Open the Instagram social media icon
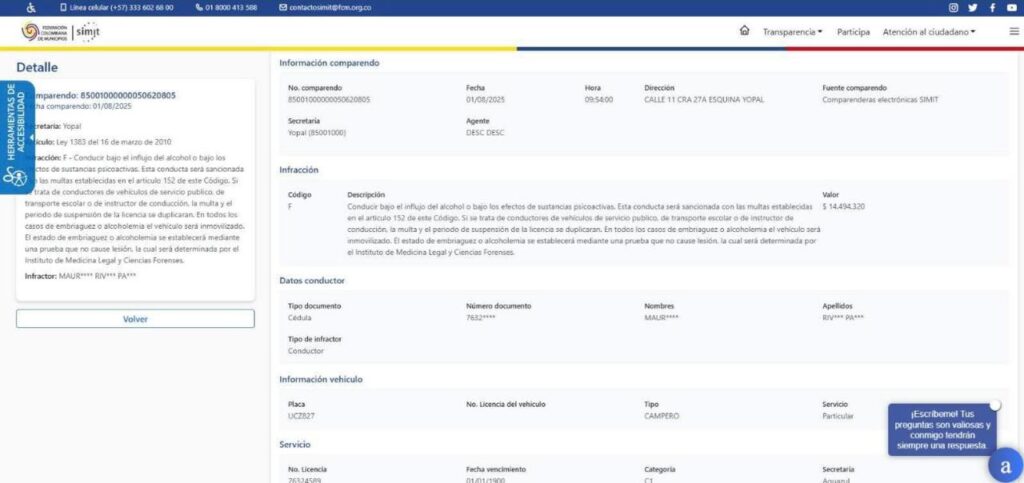The image size is (1024, 483). tap(953, 7)
